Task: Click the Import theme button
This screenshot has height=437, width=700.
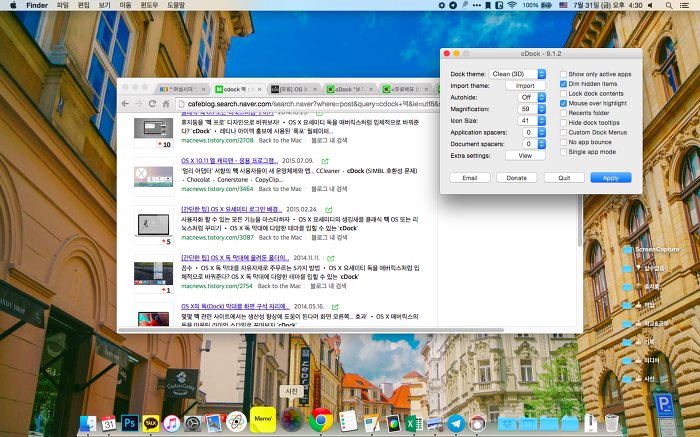Action: pyautogui.click(x=525, y=85)
